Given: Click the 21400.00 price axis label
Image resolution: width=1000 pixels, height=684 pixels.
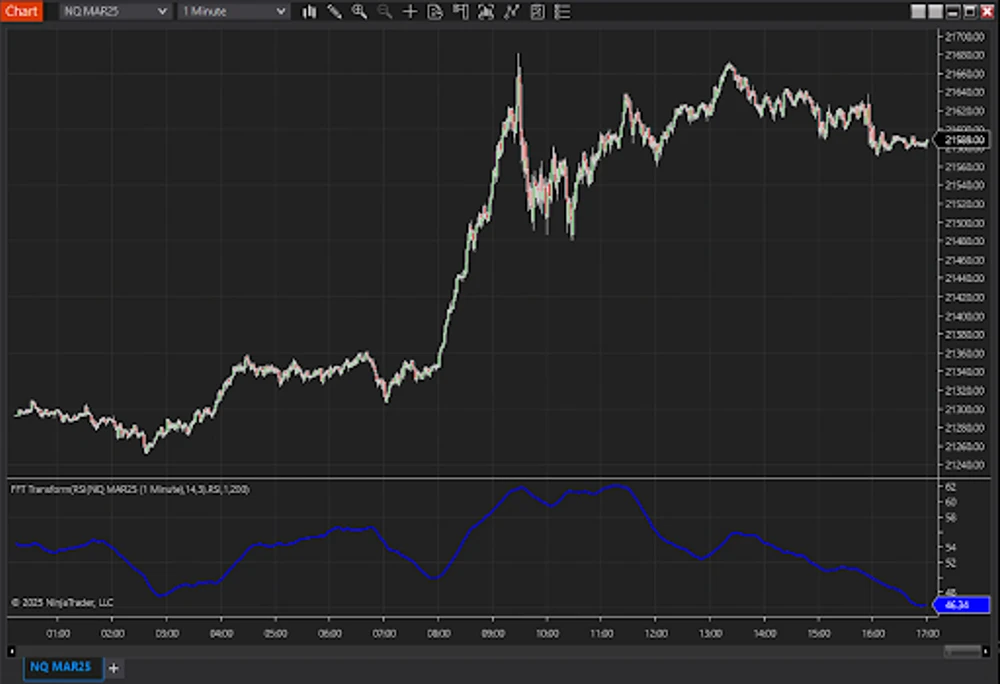Looking at the screenshot, I should click(x=964, y=316).
